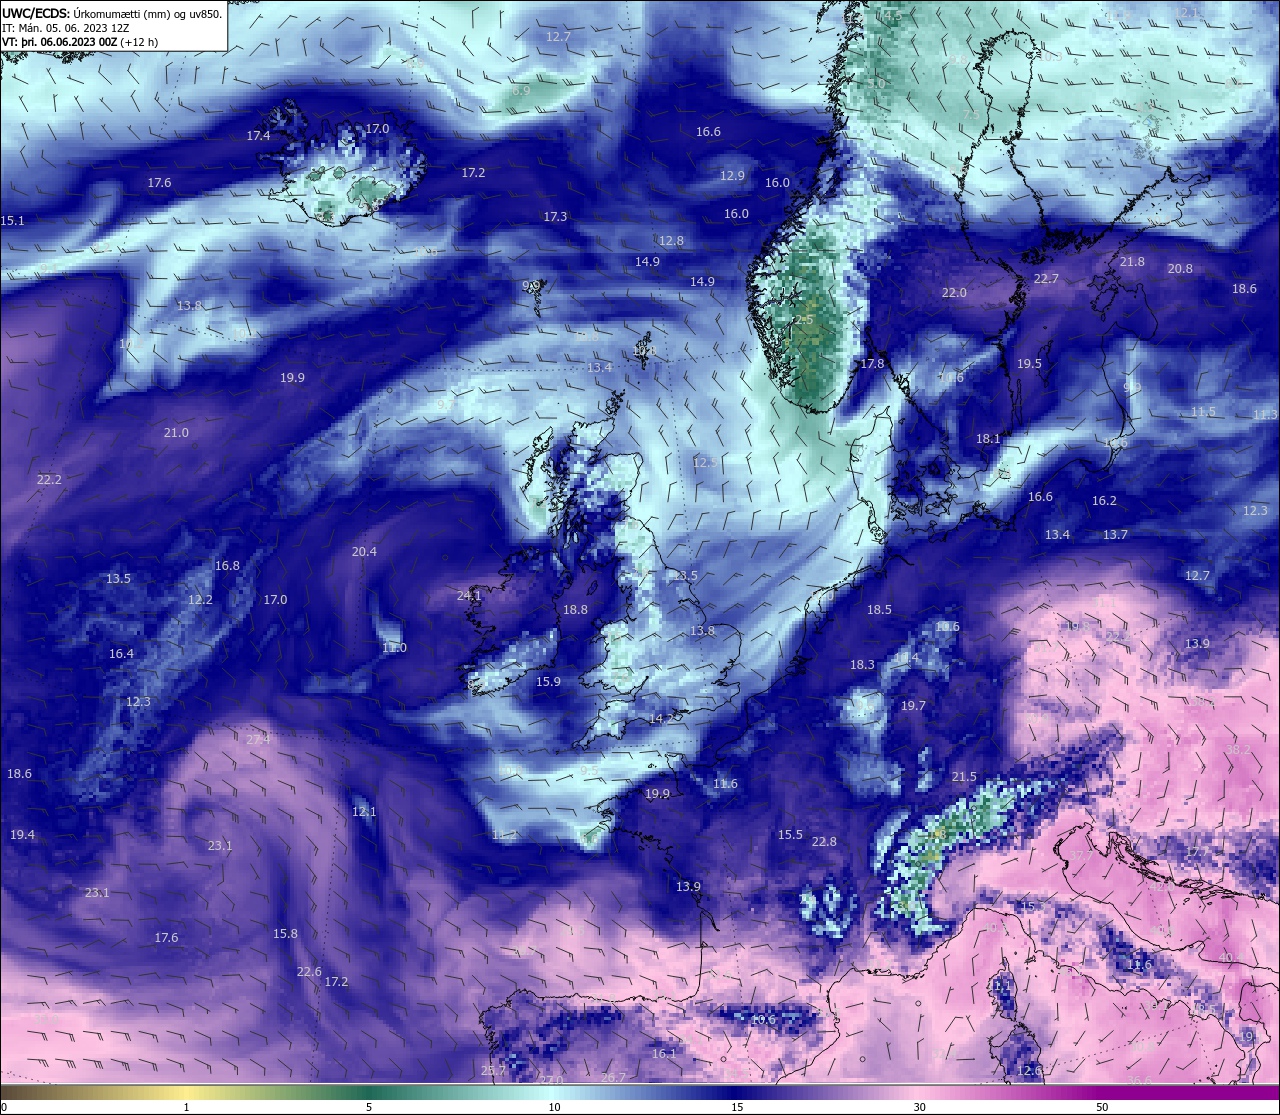This screenshot has width=1280, height=1115.
Task: Click the color scale label "30"
Action: [x=919, y=1107]
